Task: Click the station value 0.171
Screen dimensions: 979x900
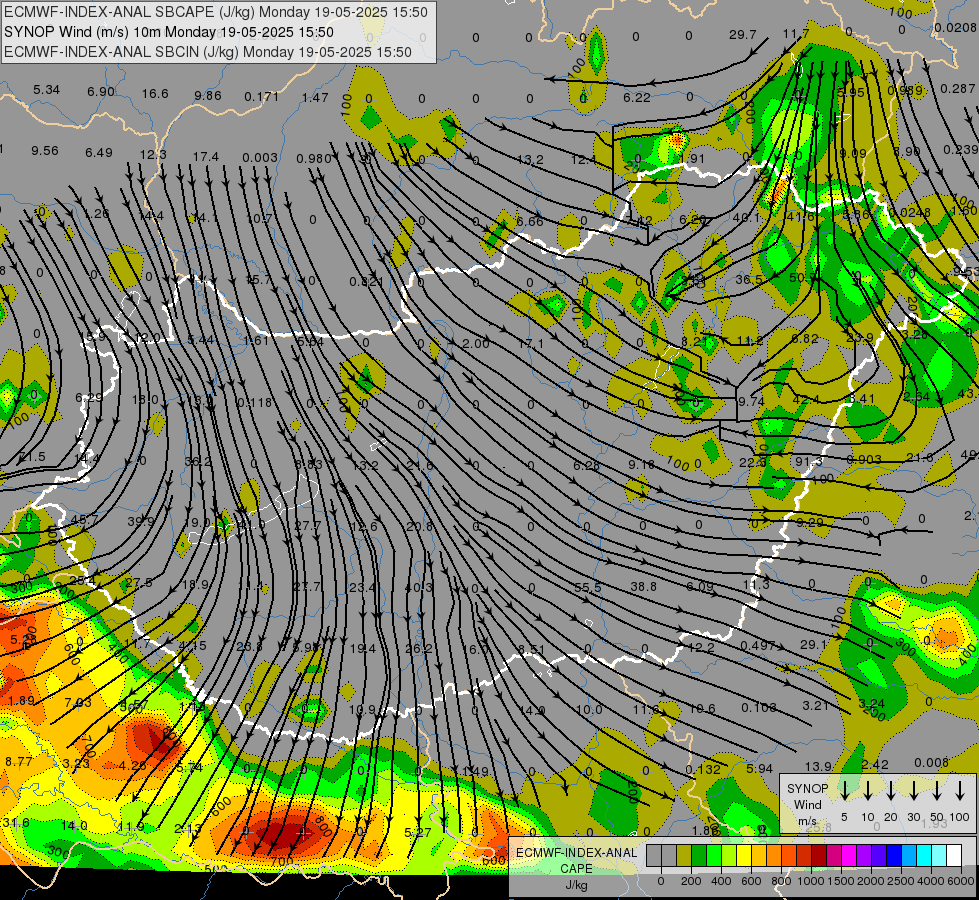Action: tap(261, 97)
